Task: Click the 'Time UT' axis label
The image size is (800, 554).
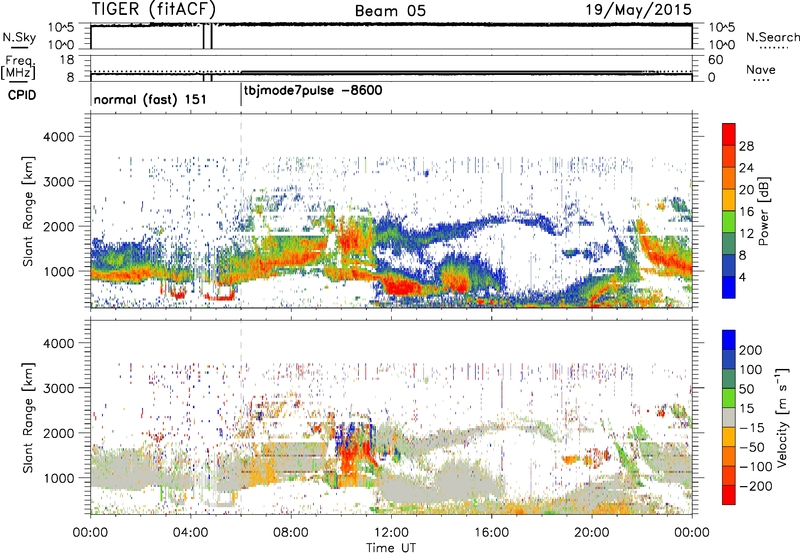Action: point(391,548)
